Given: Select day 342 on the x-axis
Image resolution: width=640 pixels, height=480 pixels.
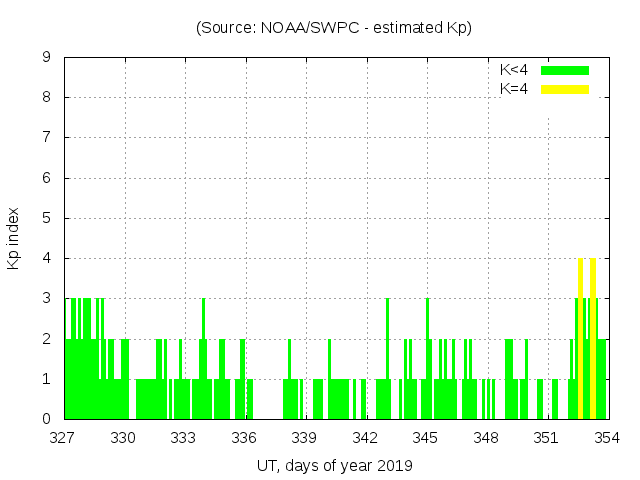Looking at the screenshot, I should tap(366, 438).
